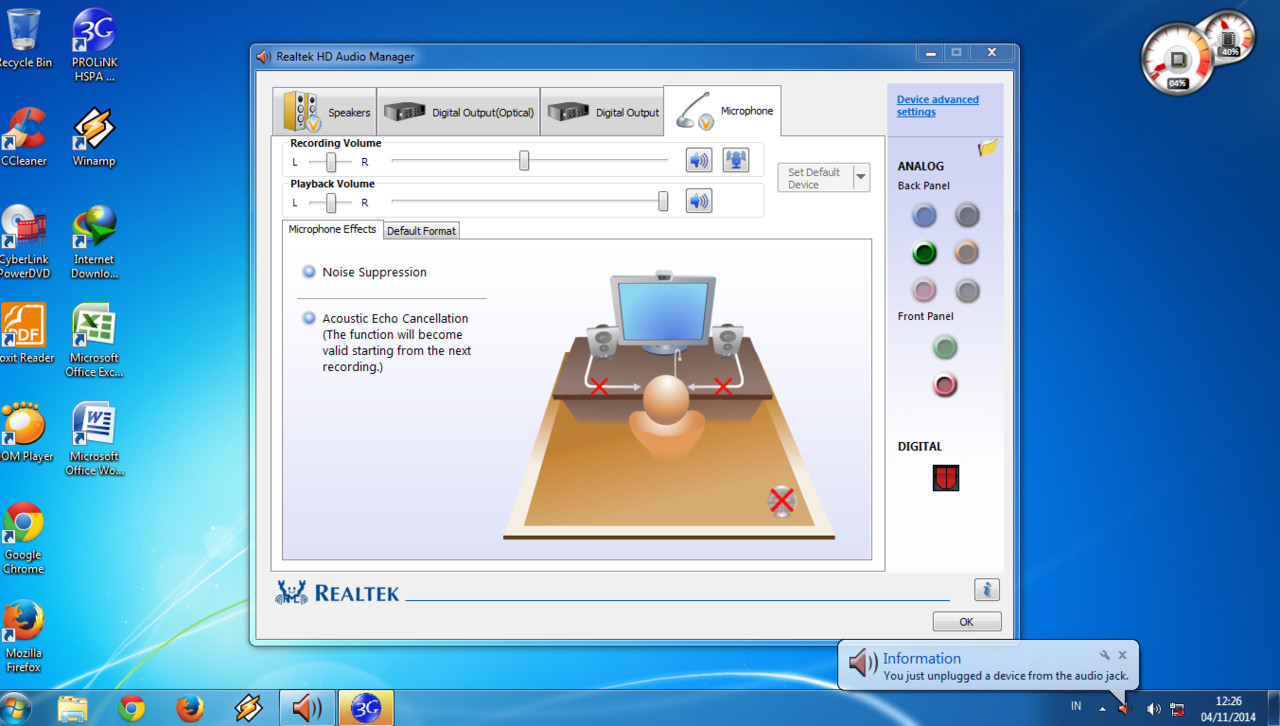Open Windows Explorer from taskbar
The height and width of the screenshot is (726, 1280).
pos(73,708)
